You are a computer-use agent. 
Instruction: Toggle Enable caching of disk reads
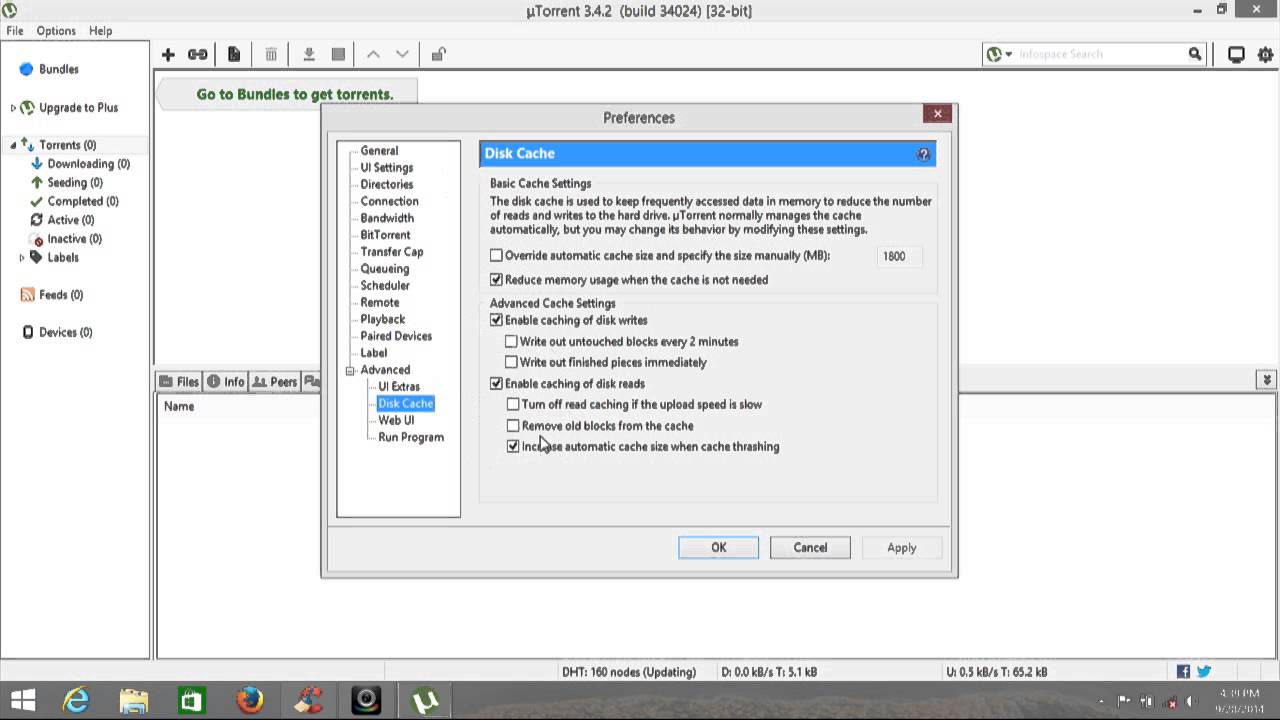point(496,384)
